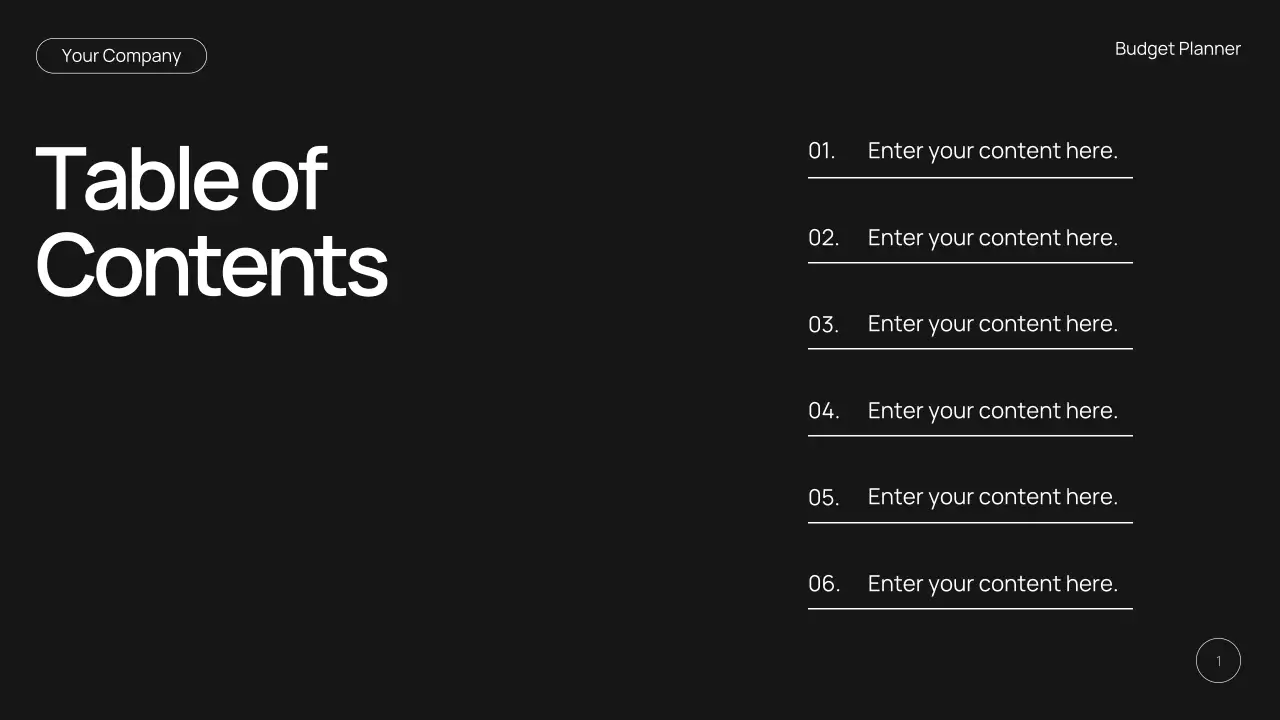
Task: Select the 03. number label
Action: click(823, 324)
